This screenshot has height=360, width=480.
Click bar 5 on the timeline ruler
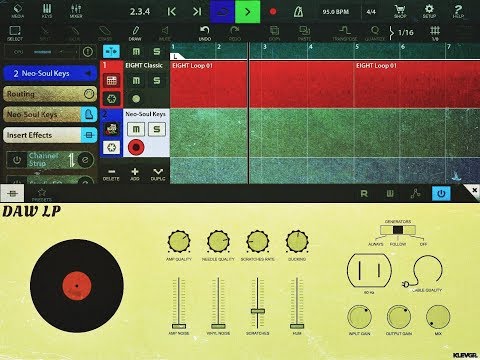[357, 47]
